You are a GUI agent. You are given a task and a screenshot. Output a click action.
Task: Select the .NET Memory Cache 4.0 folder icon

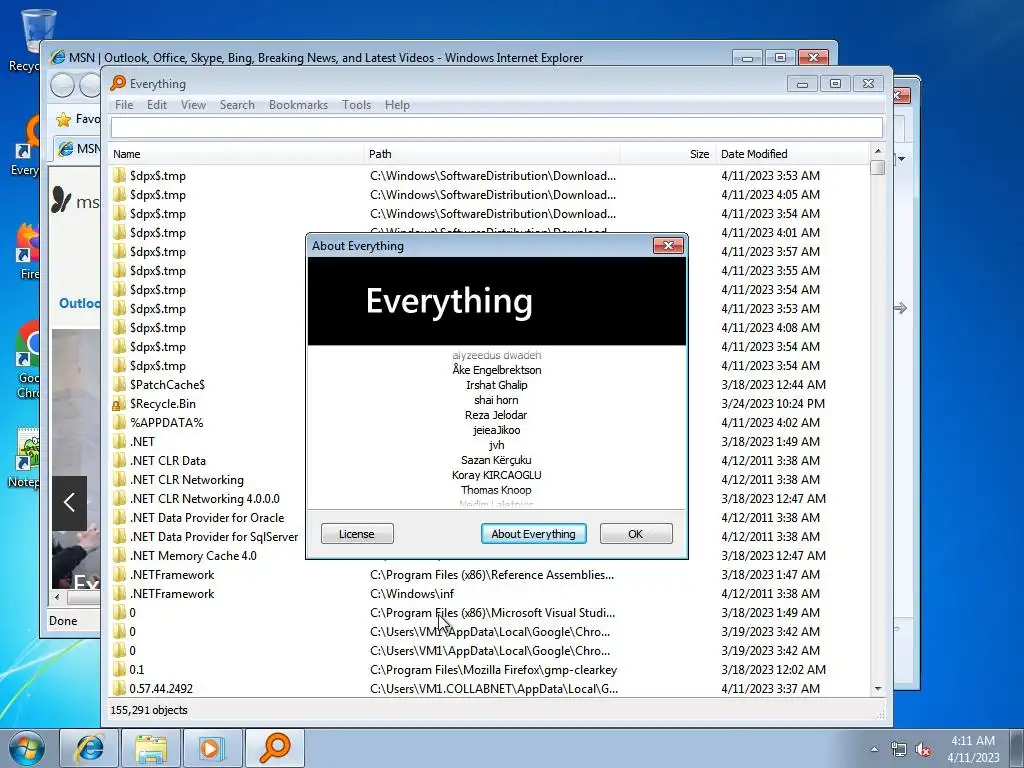[x=119, y=556]
